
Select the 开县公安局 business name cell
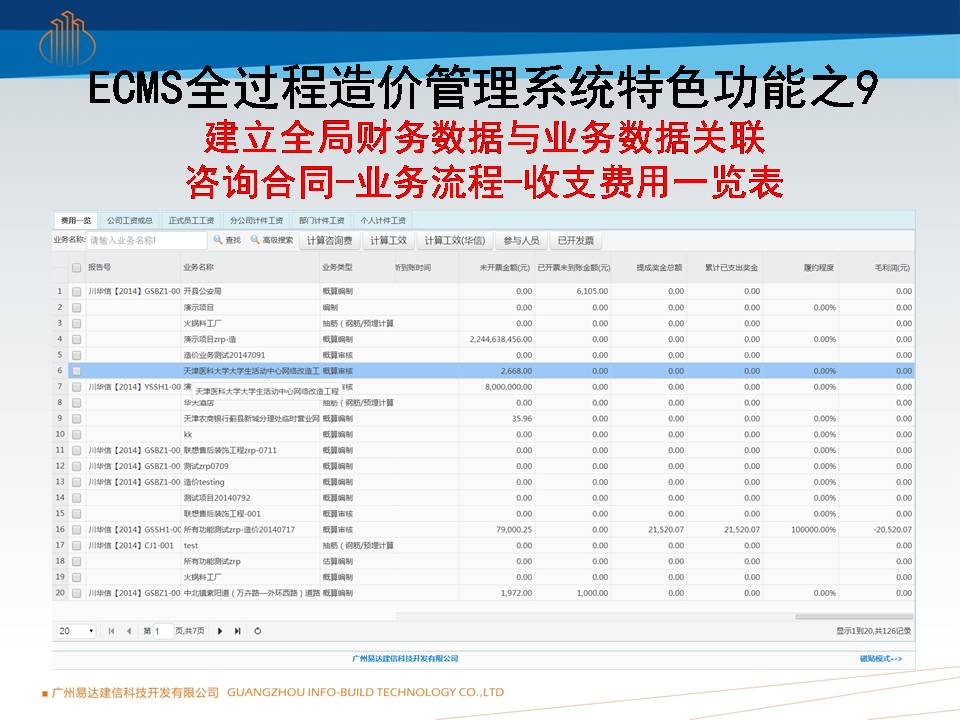(203, 291)
